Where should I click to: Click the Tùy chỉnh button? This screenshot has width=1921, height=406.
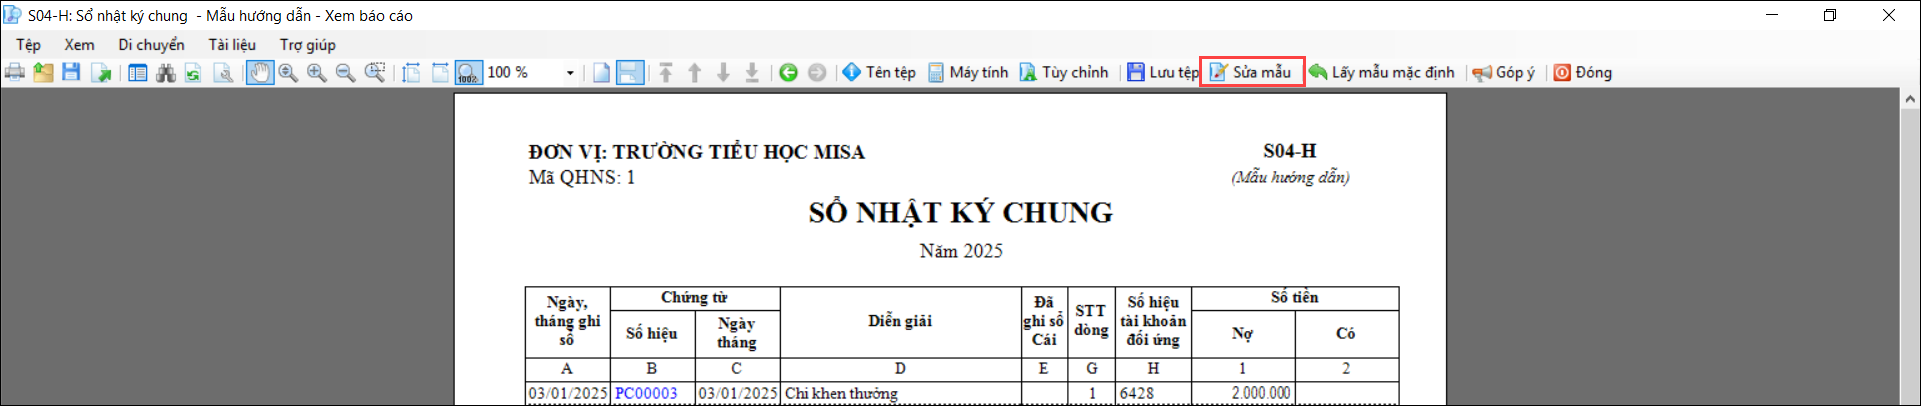[x=1064, y=72]
